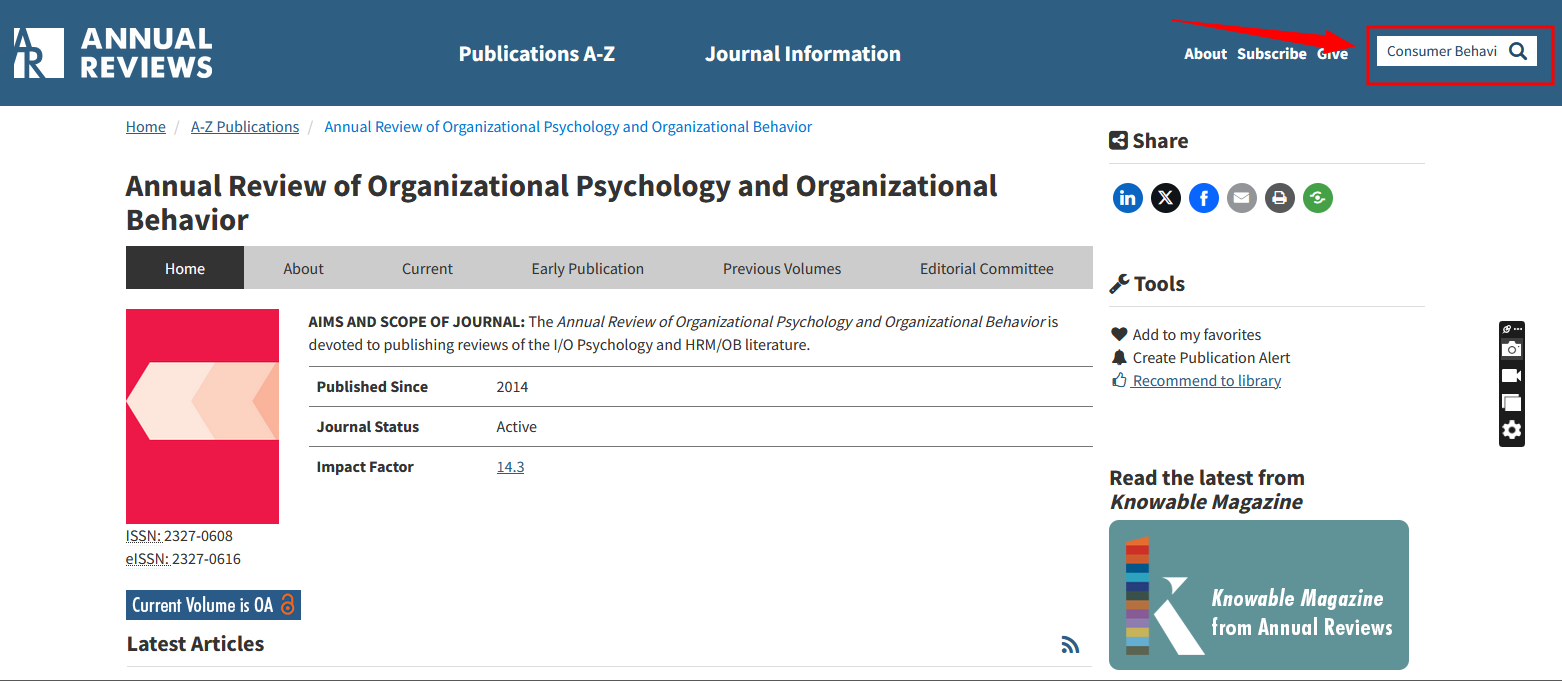Click in the Consumer Behavi search field
Screen dimensions: 1562x681
pyautogui.click(x=1441, y=52)
